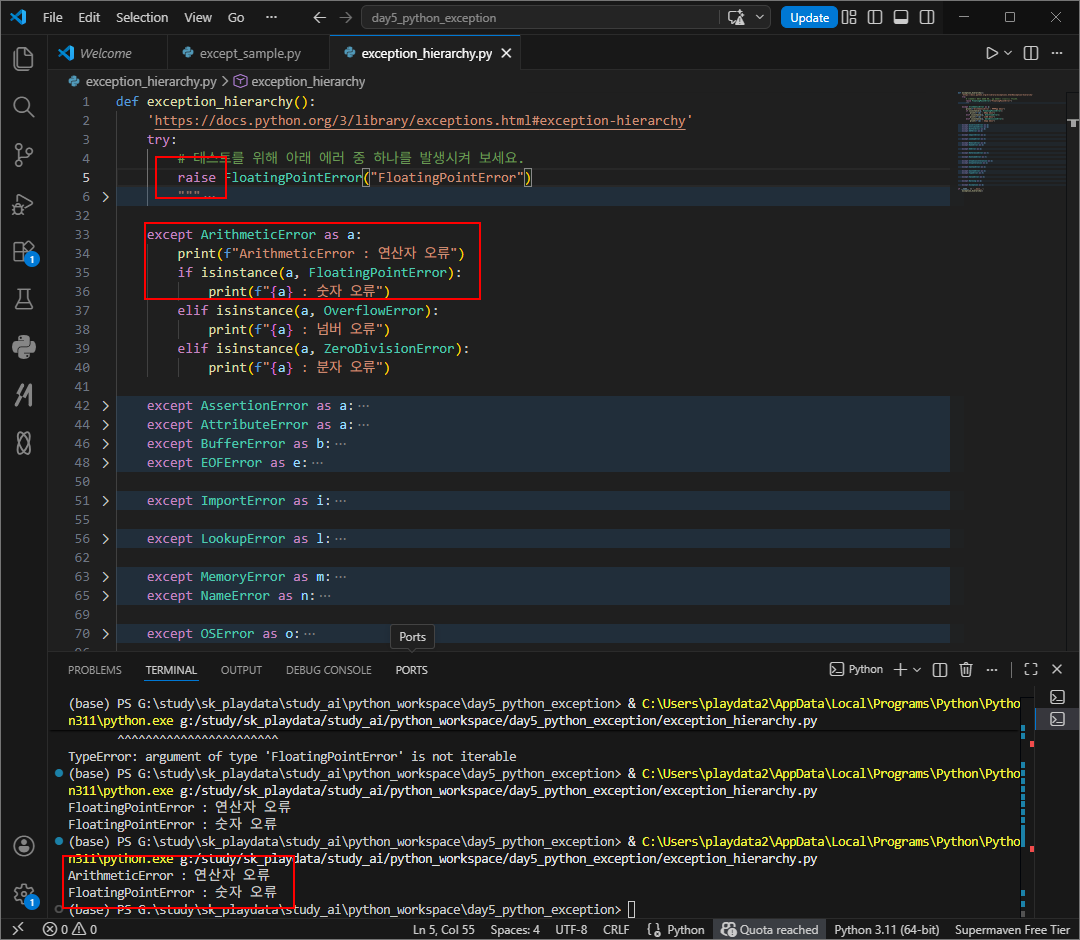Go forward with the right arrow
The width and height of the screenshot is (1080, 940).
tap(346, 18)
